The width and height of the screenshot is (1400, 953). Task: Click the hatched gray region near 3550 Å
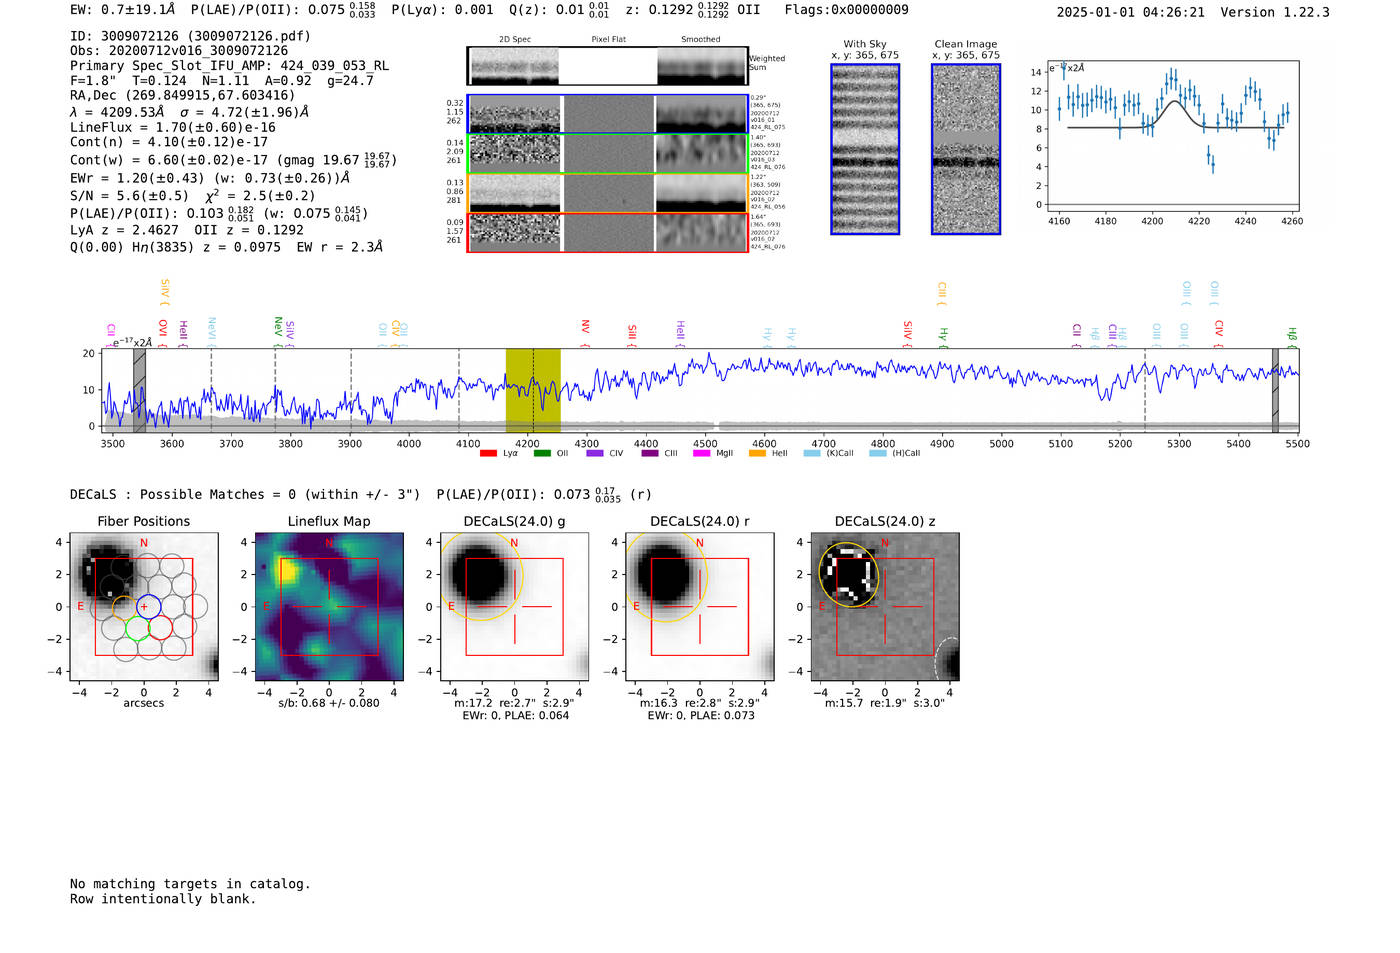click(x=140, y=390)
